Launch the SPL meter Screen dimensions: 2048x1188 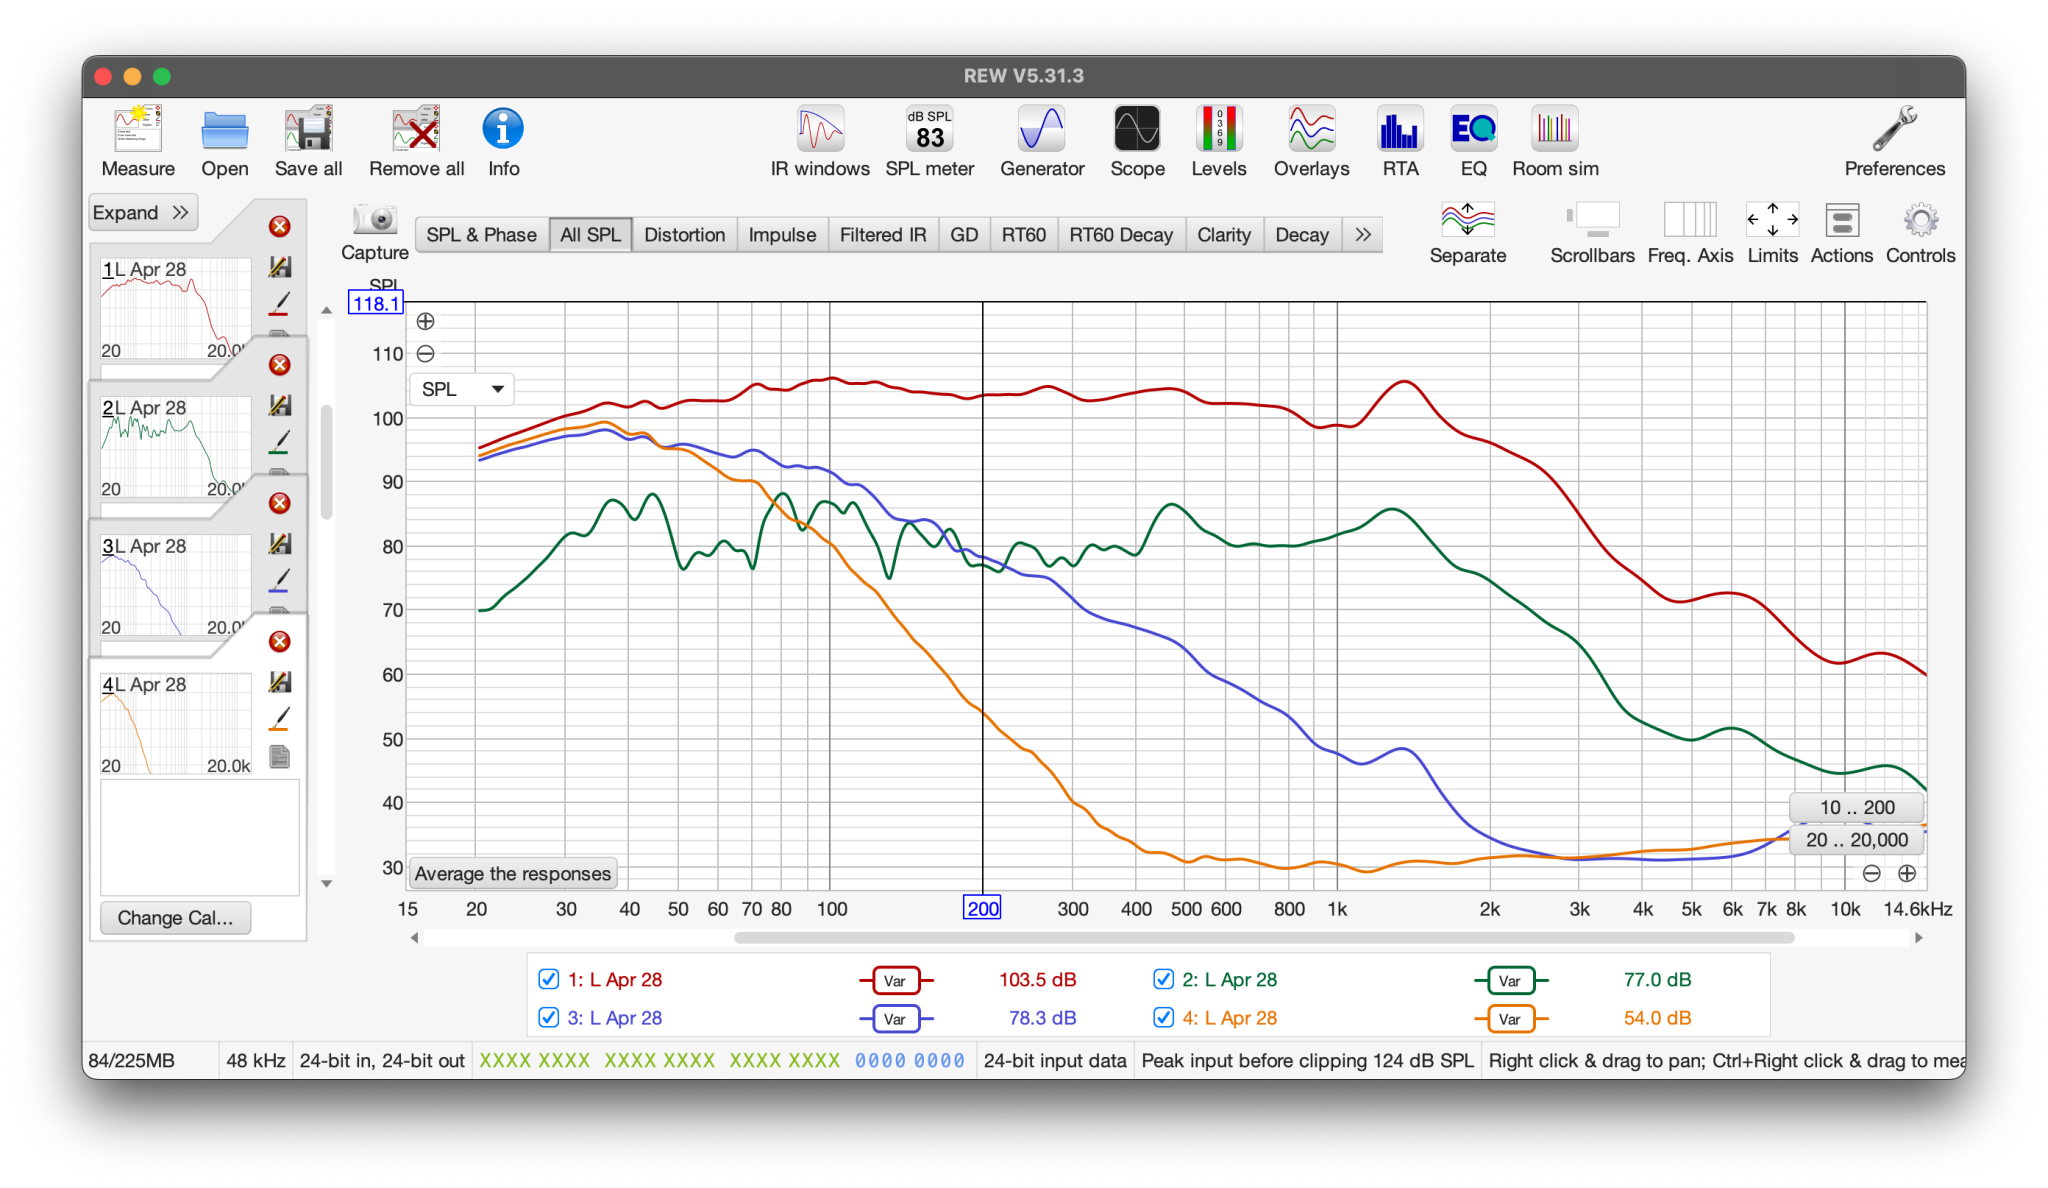click(x=929, y=141)
